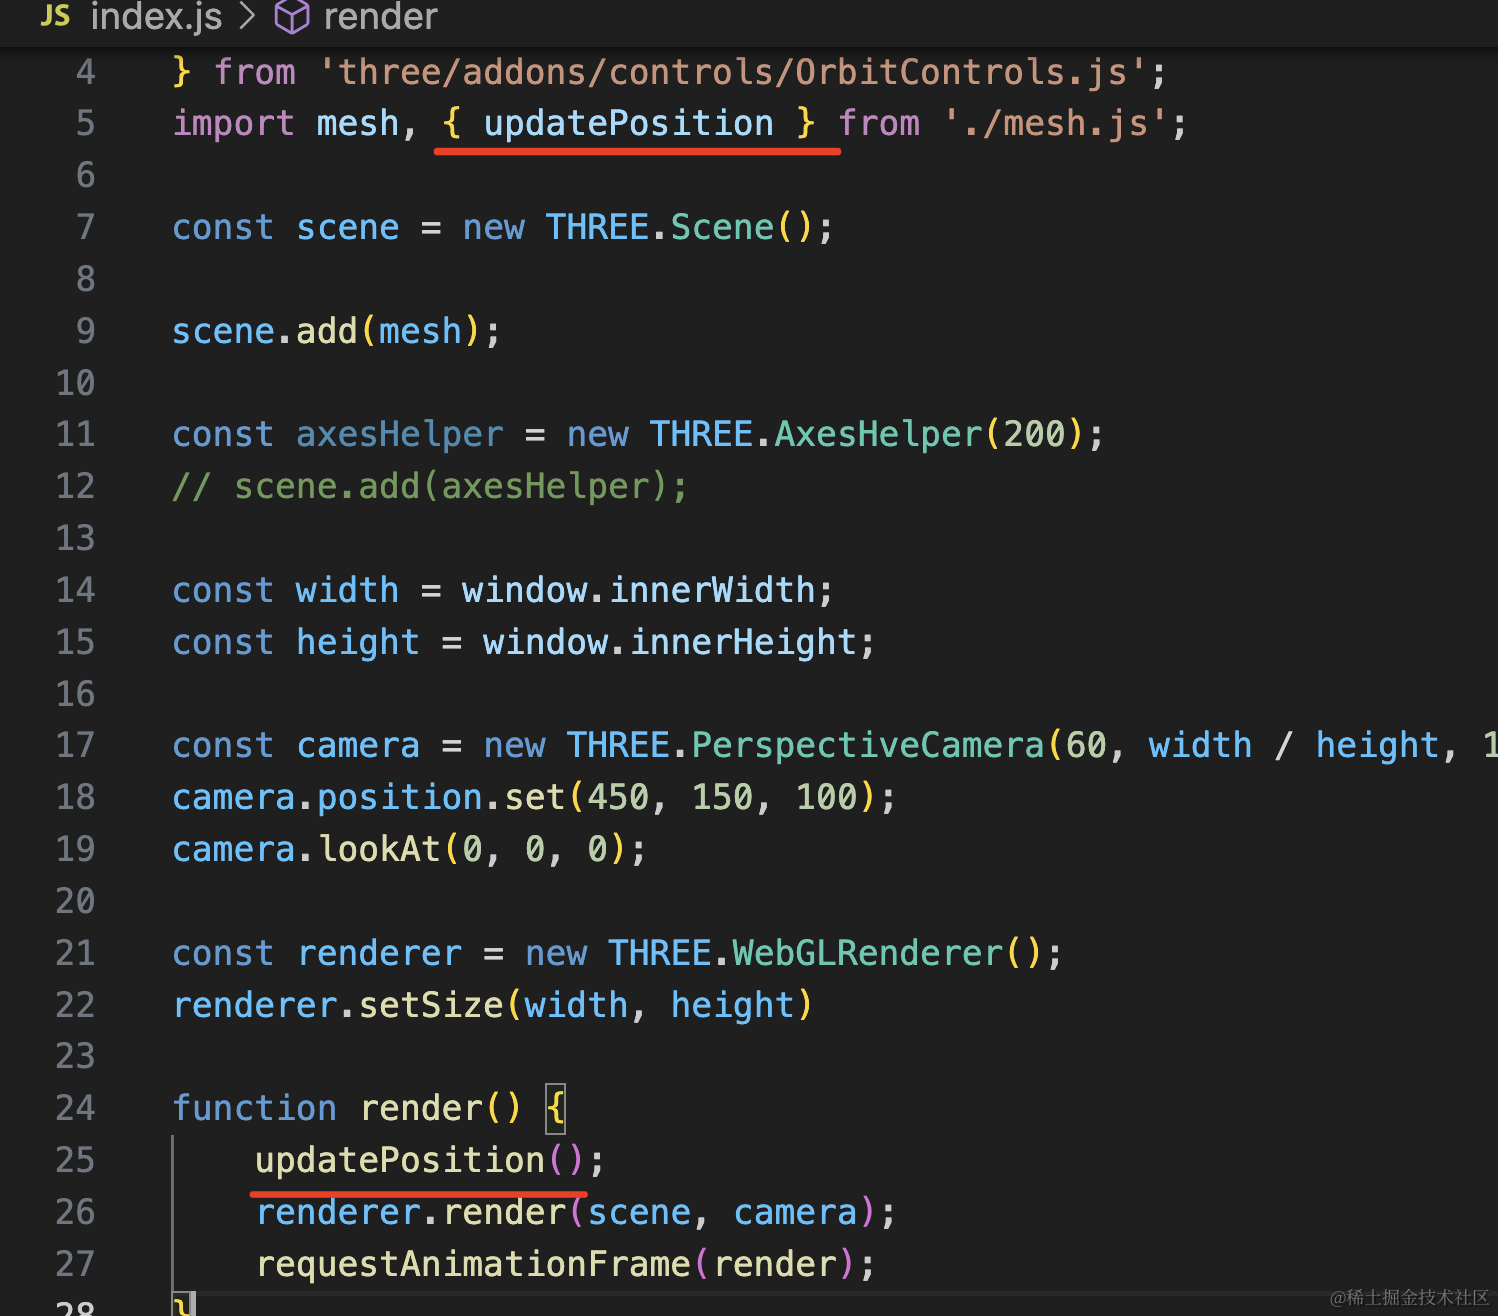Open index.js in the breadcrumb
Screen dimensions: 1498x1316
click(156, 16)
